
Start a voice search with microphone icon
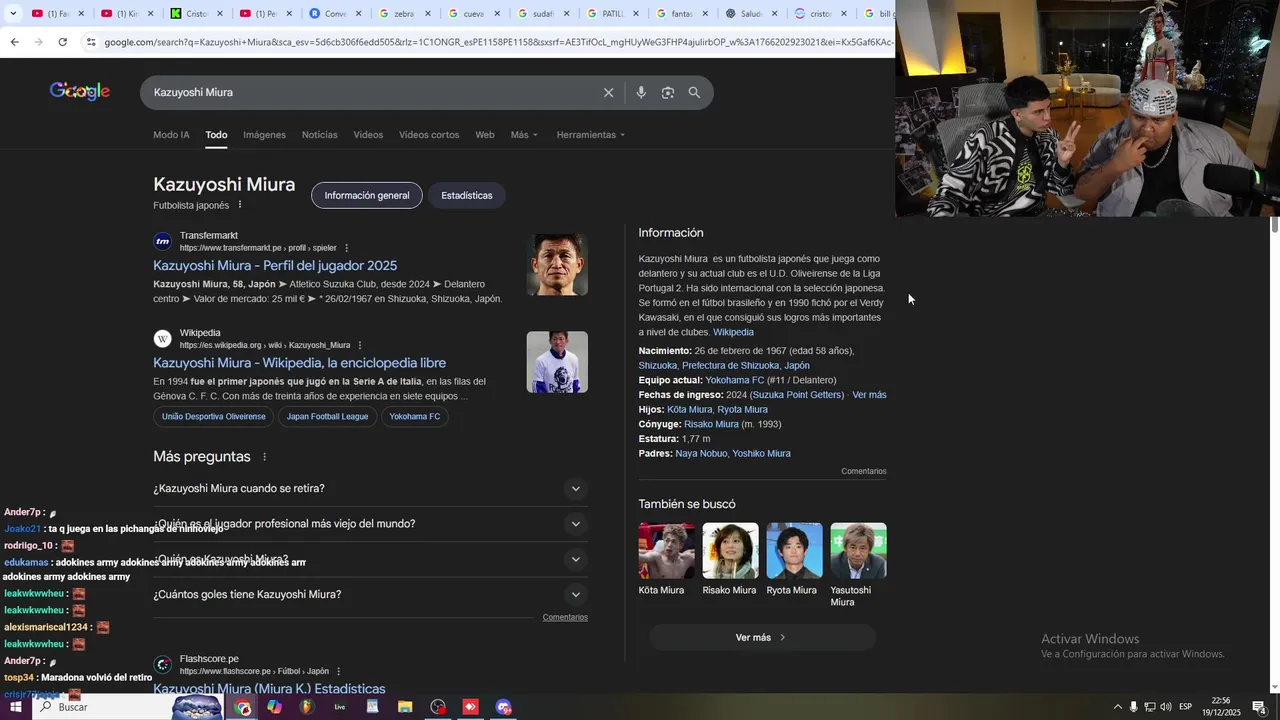coord(641,92)
